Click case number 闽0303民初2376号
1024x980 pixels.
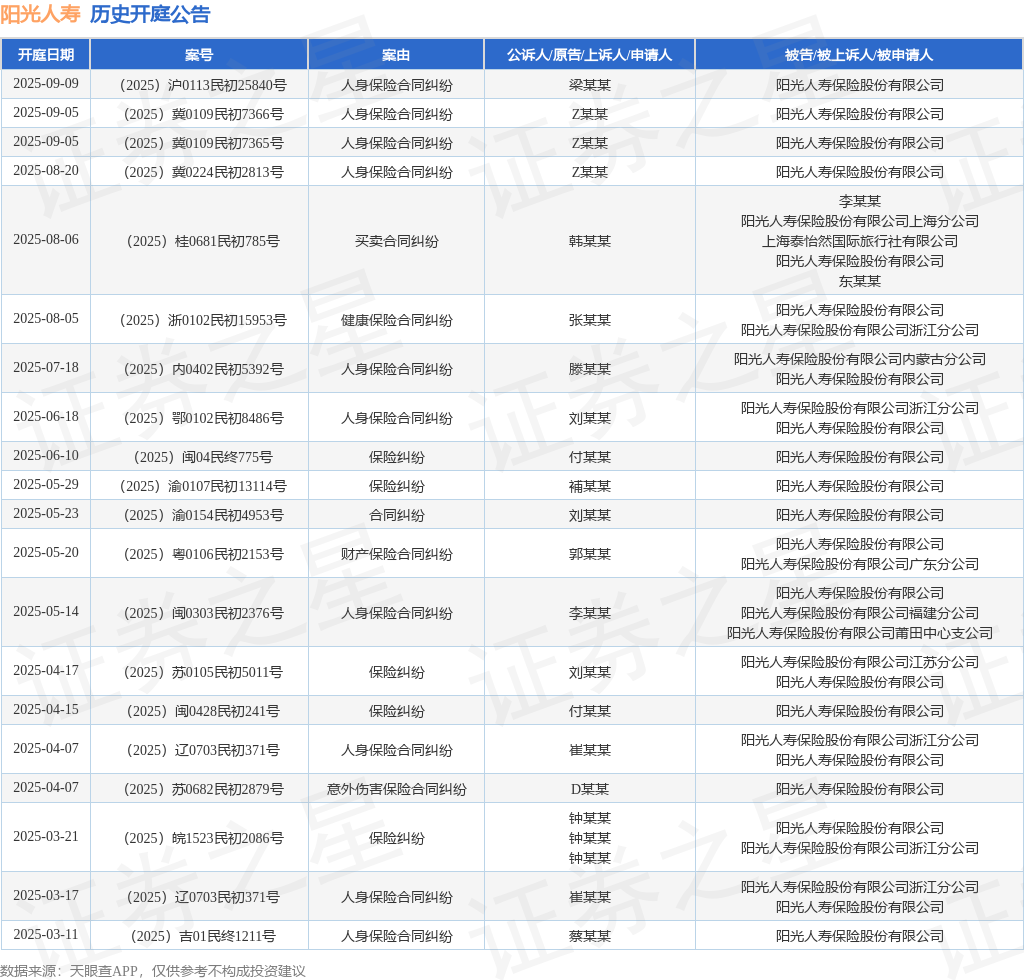click(x=203, y=614)
